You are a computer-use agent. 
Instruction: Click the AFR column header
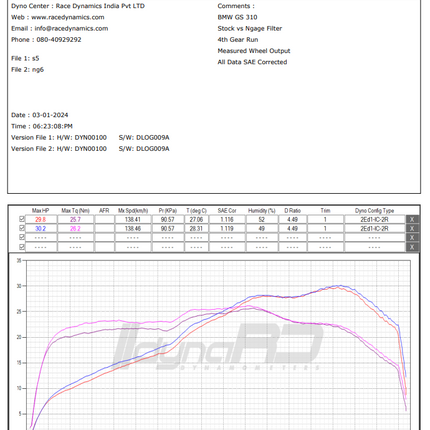[104, 211]
